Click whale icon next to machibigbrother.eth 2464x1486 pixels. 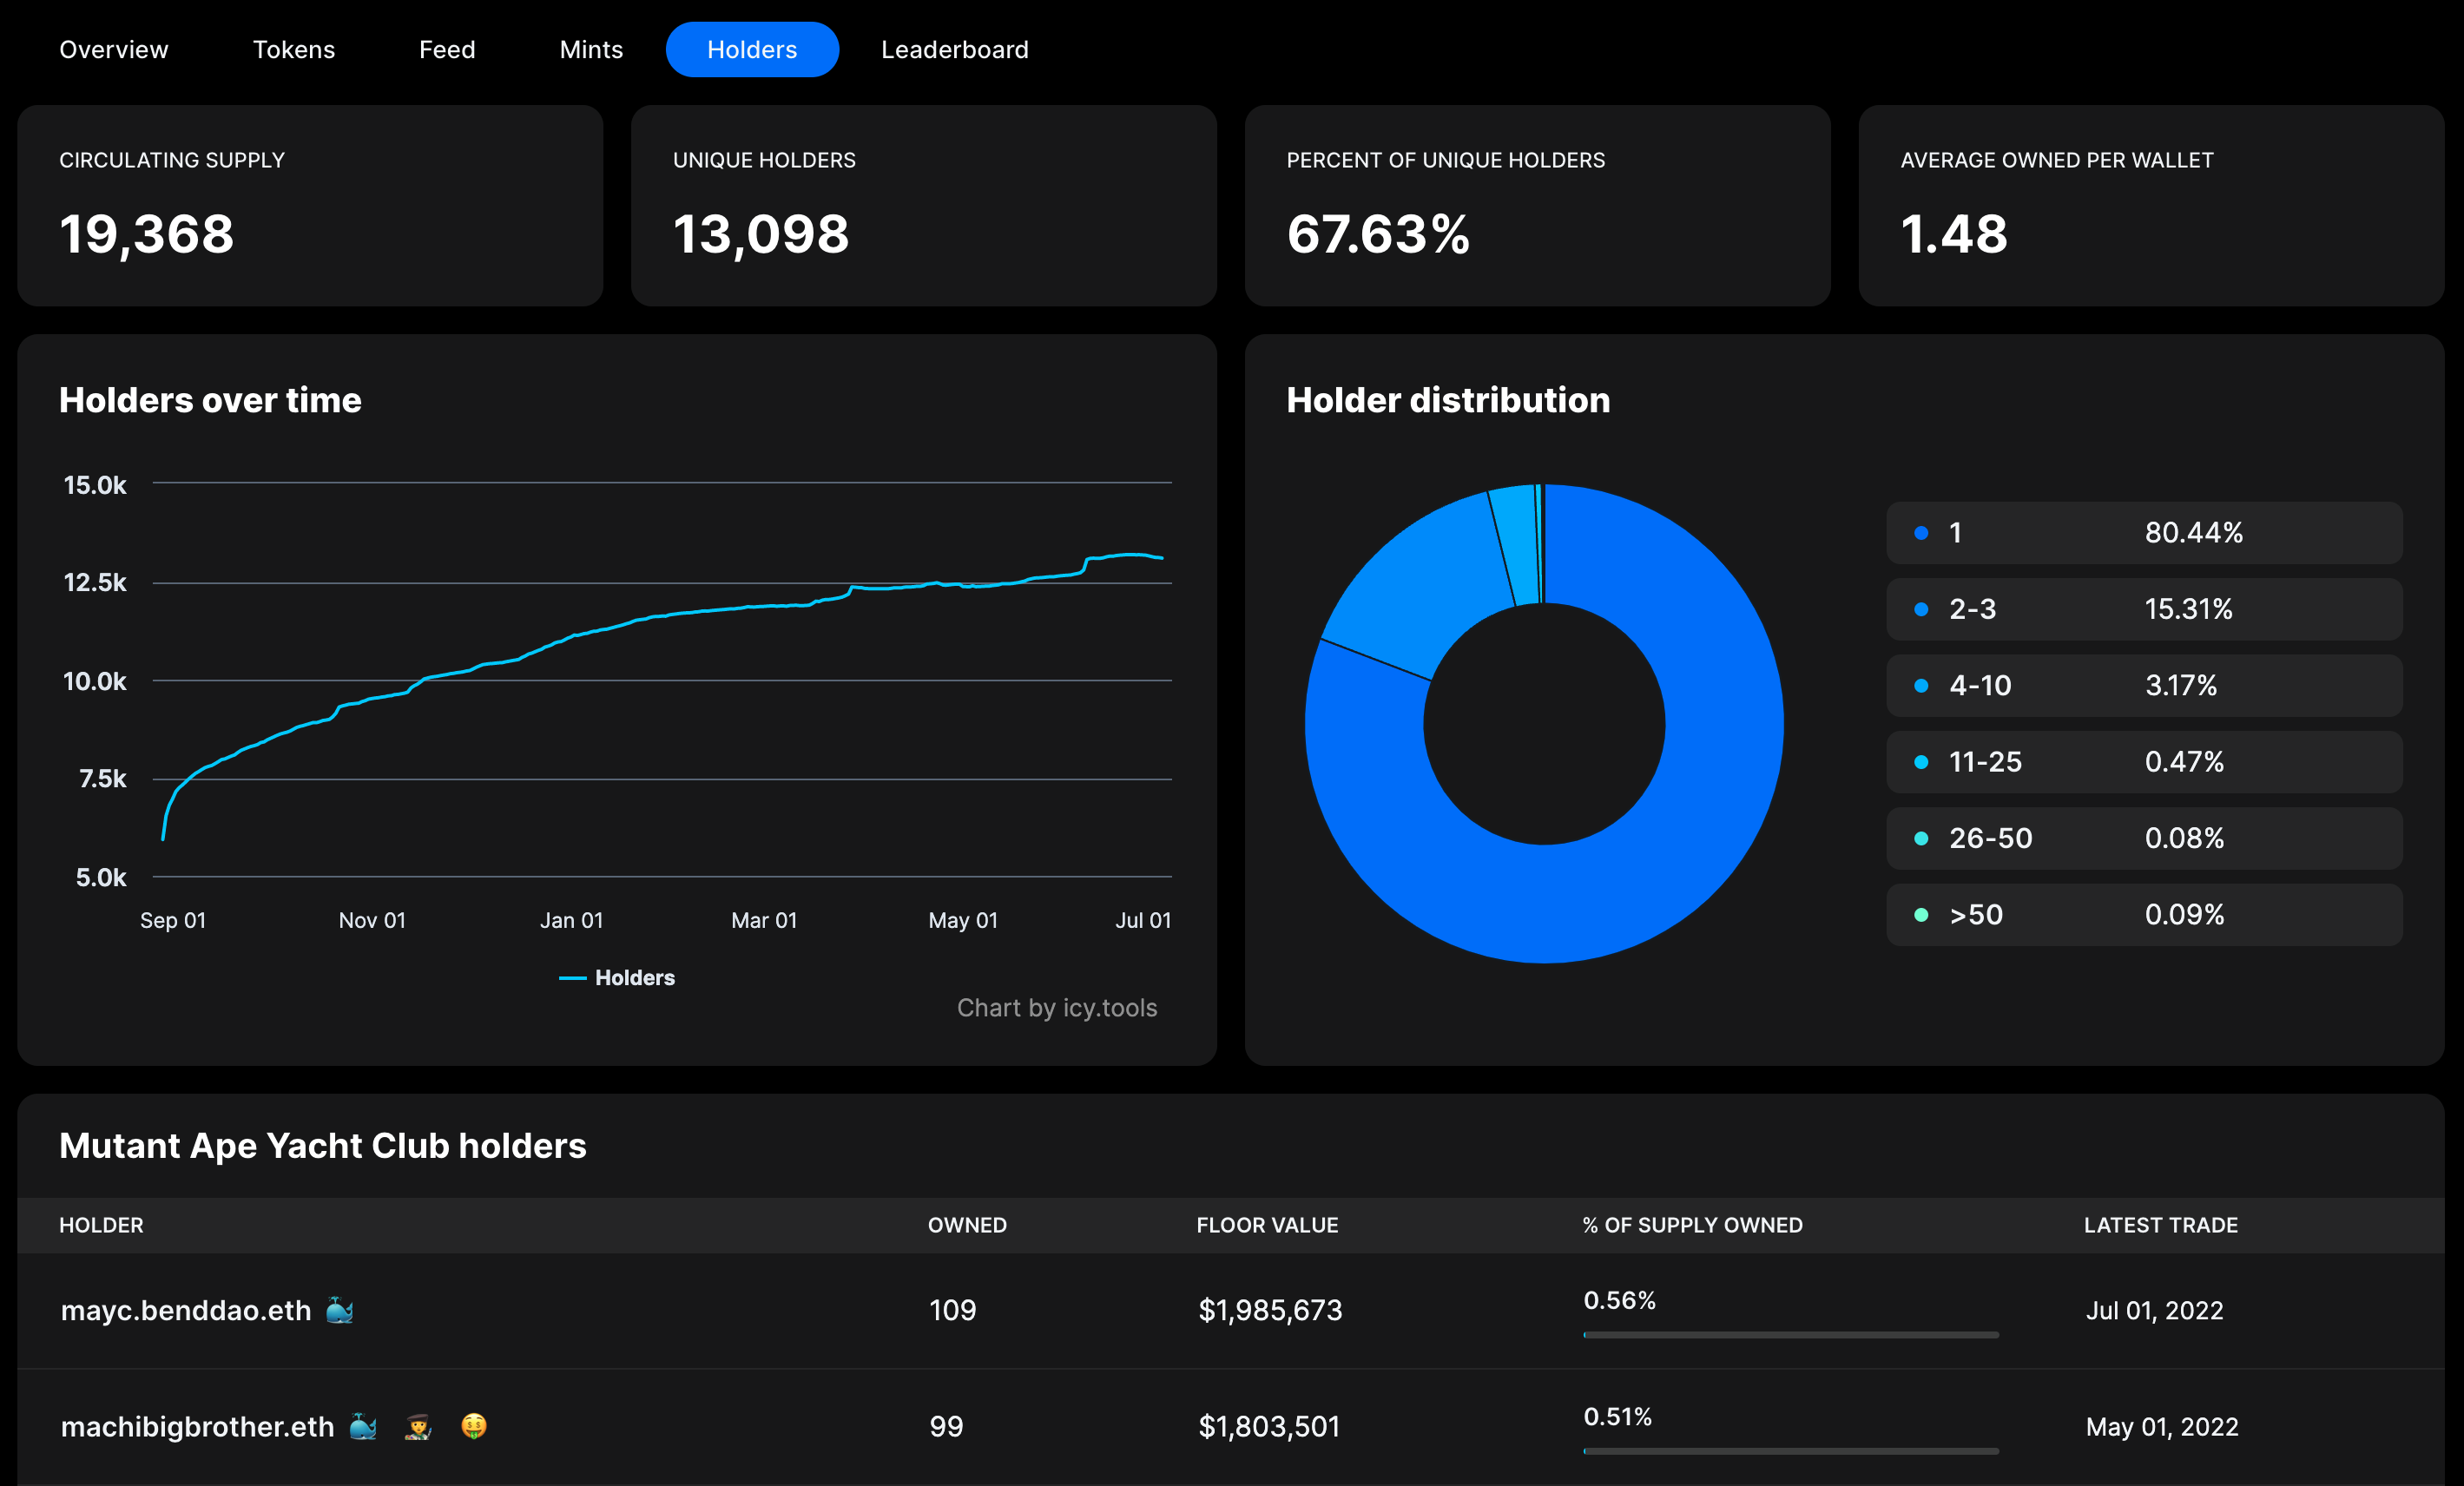363,1426
